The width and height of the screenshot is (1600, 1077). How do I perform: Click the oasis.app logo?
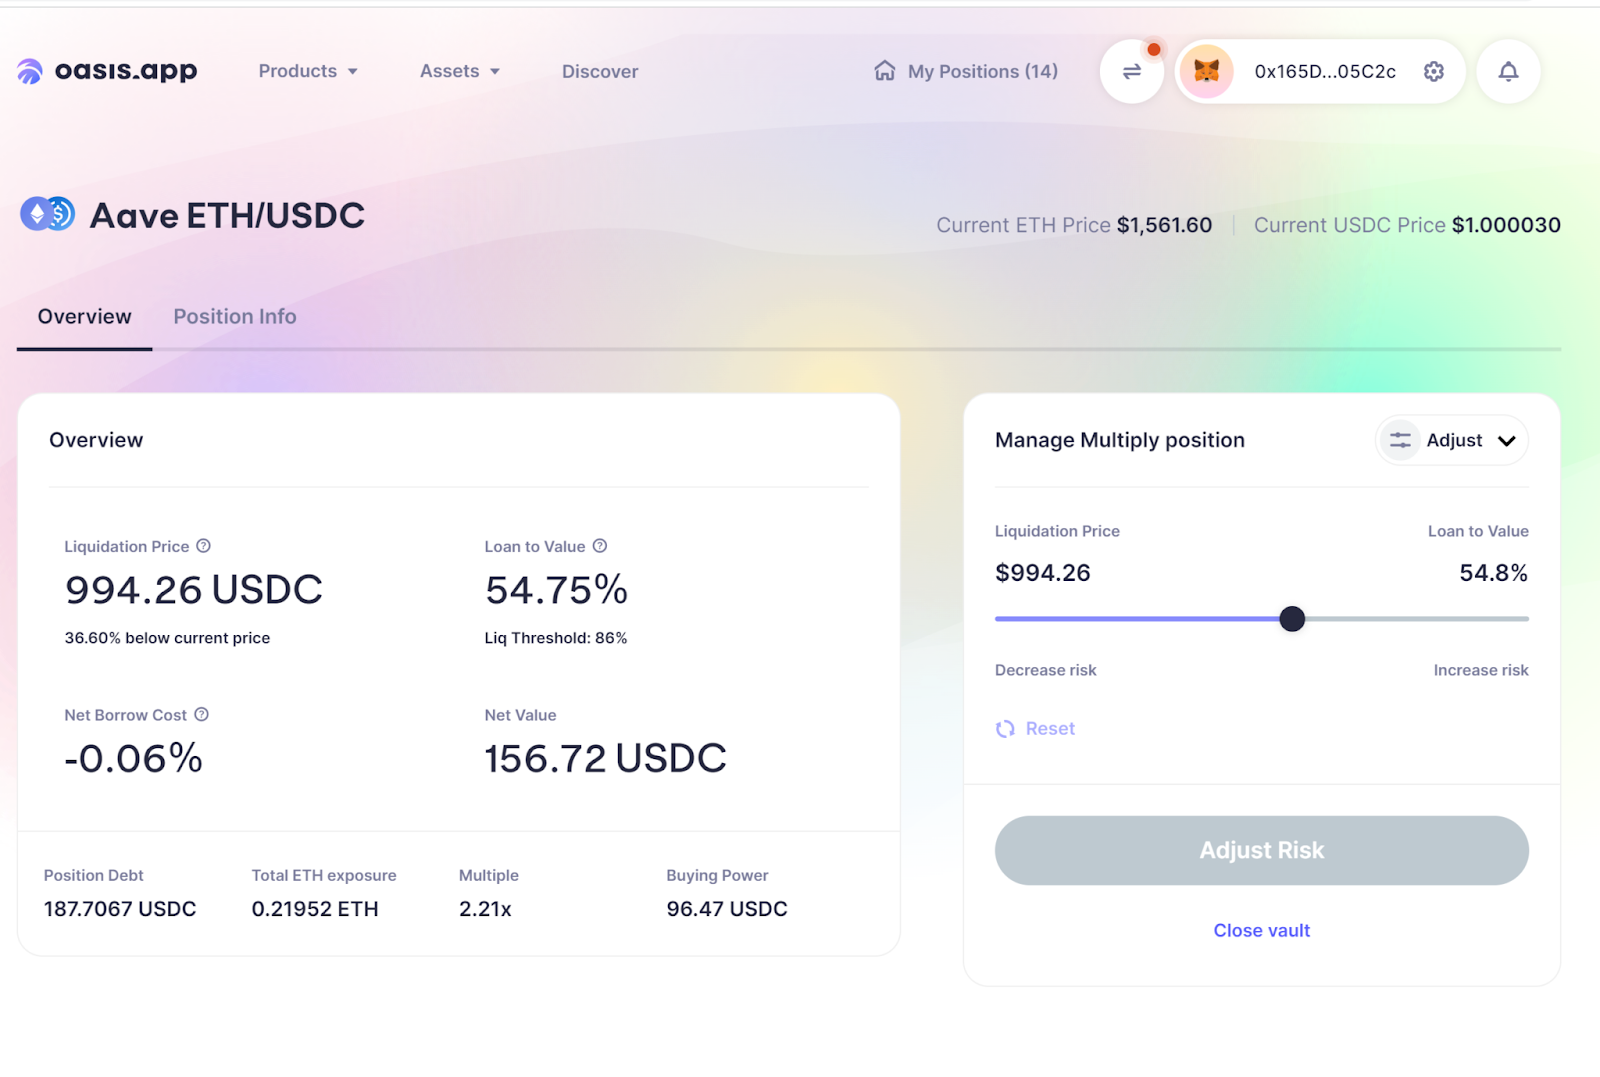pyautogui.click(x=107, y=71)
